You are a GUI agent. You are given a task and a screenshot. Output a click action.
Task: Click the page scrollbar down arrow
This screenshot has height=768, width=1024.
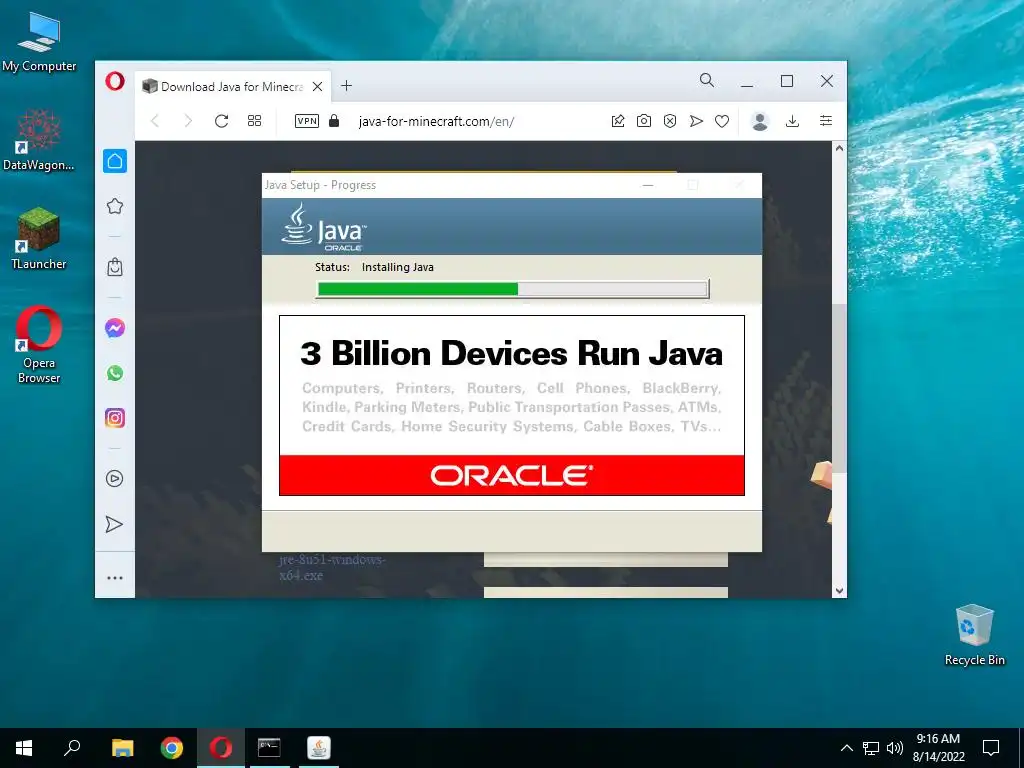839,591
